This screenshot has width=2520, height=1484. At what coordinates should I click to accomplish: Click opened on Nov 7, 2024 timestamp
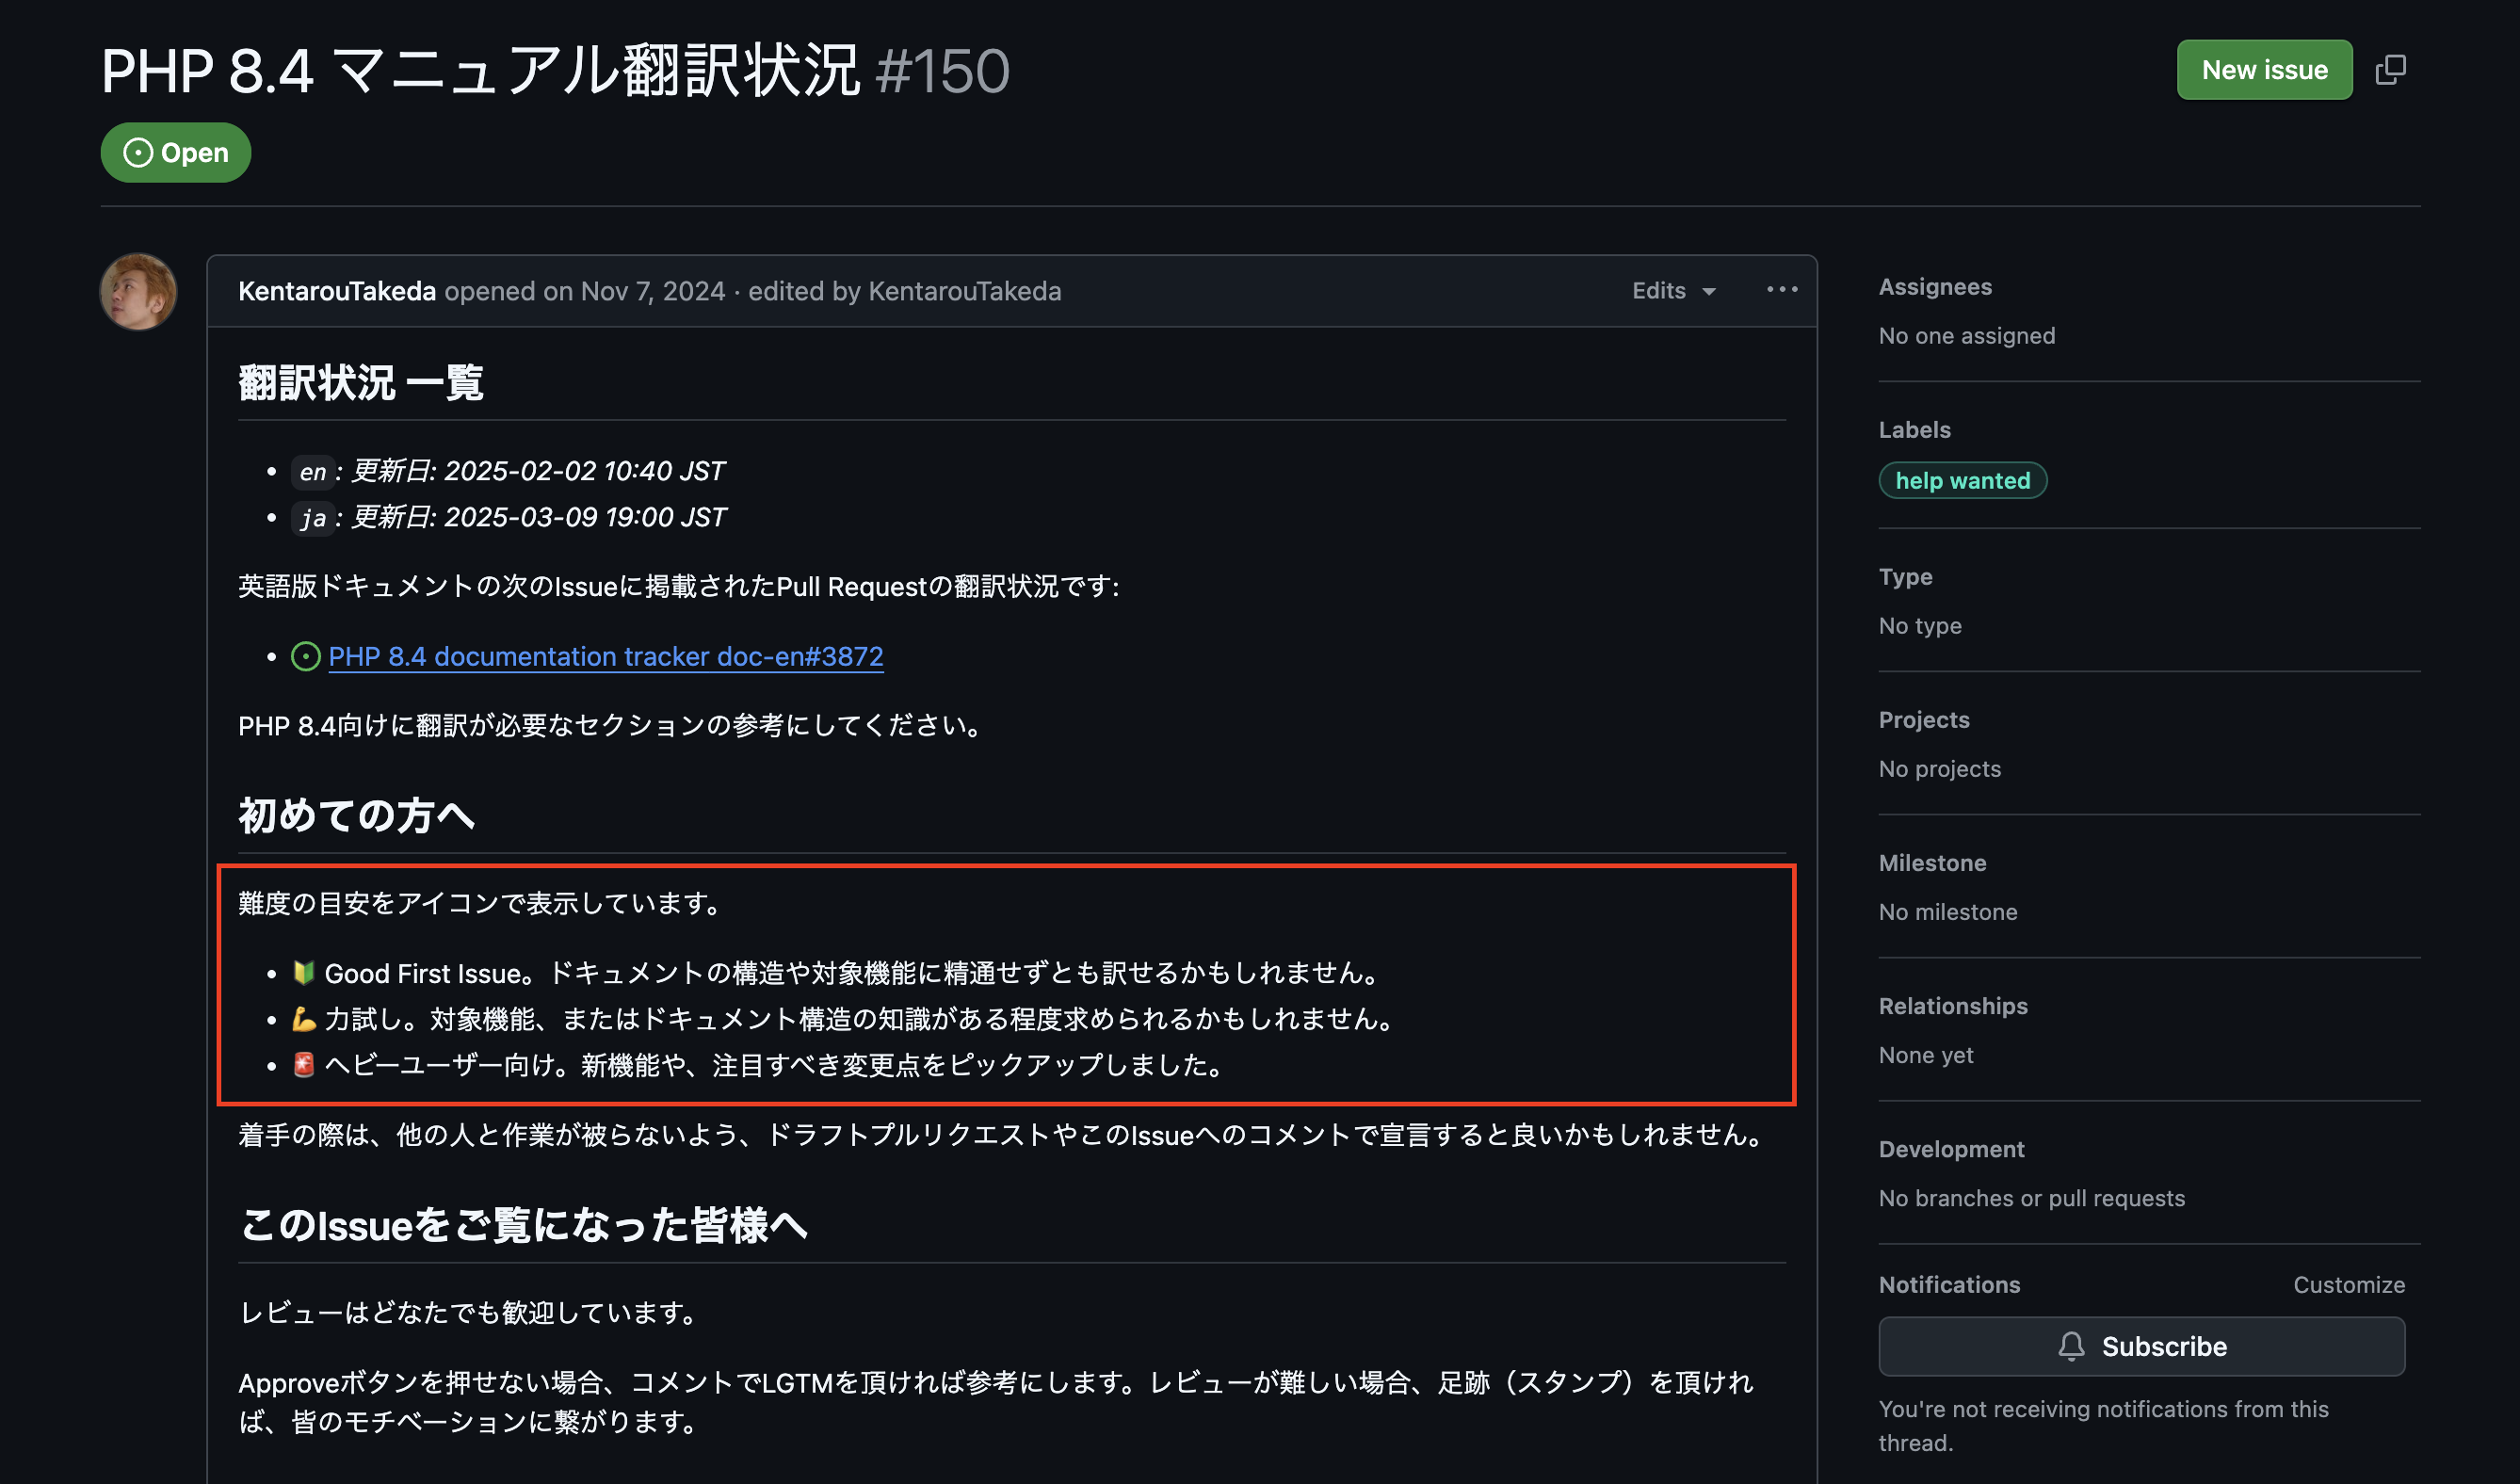[585, 291]
